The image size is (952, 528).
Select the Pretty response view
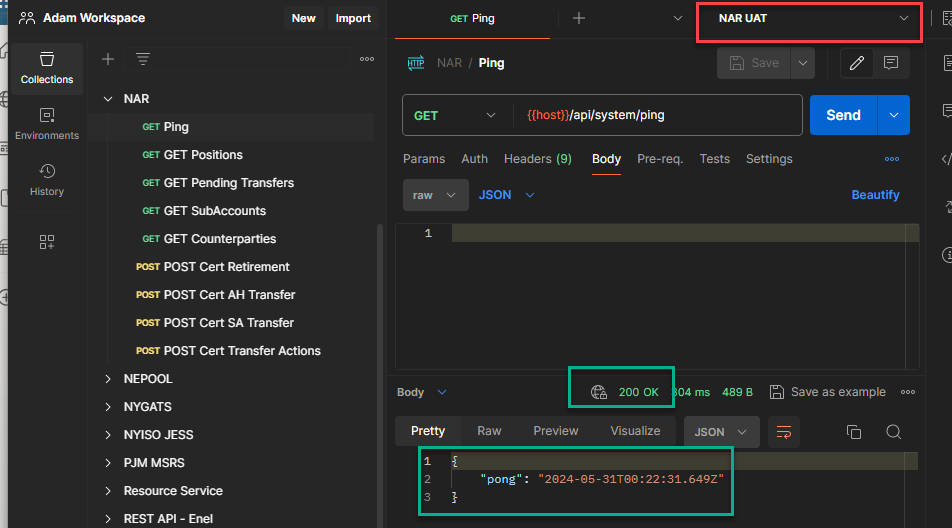(428, 431)
